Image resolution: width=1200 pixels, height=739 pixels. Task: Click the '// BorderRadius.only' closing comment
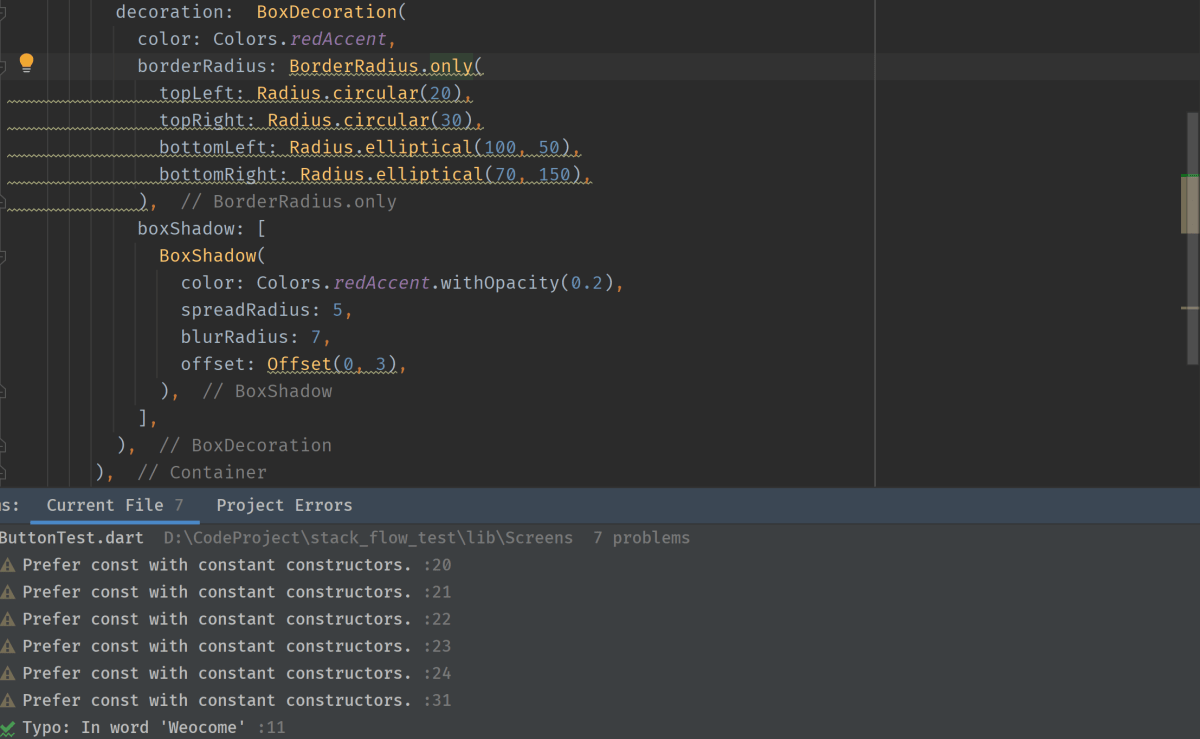click(x=289, y=202)
